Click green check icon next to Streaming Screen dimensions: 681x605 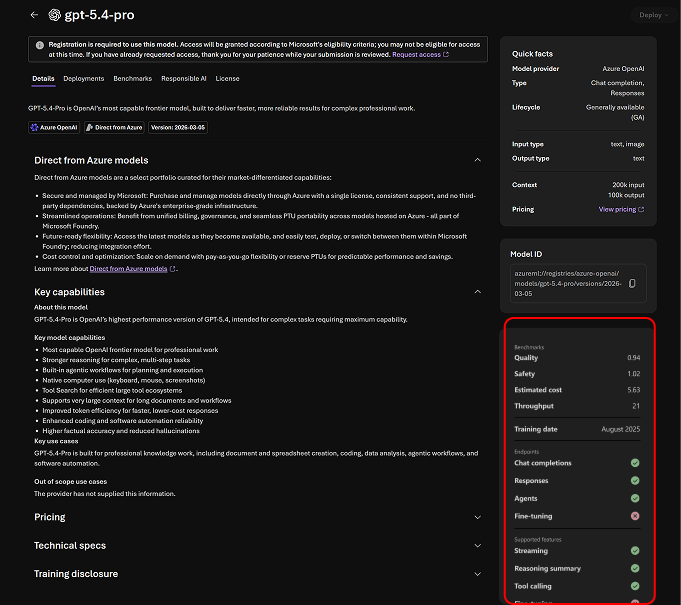pyautogui.click(x=635, y=551)
